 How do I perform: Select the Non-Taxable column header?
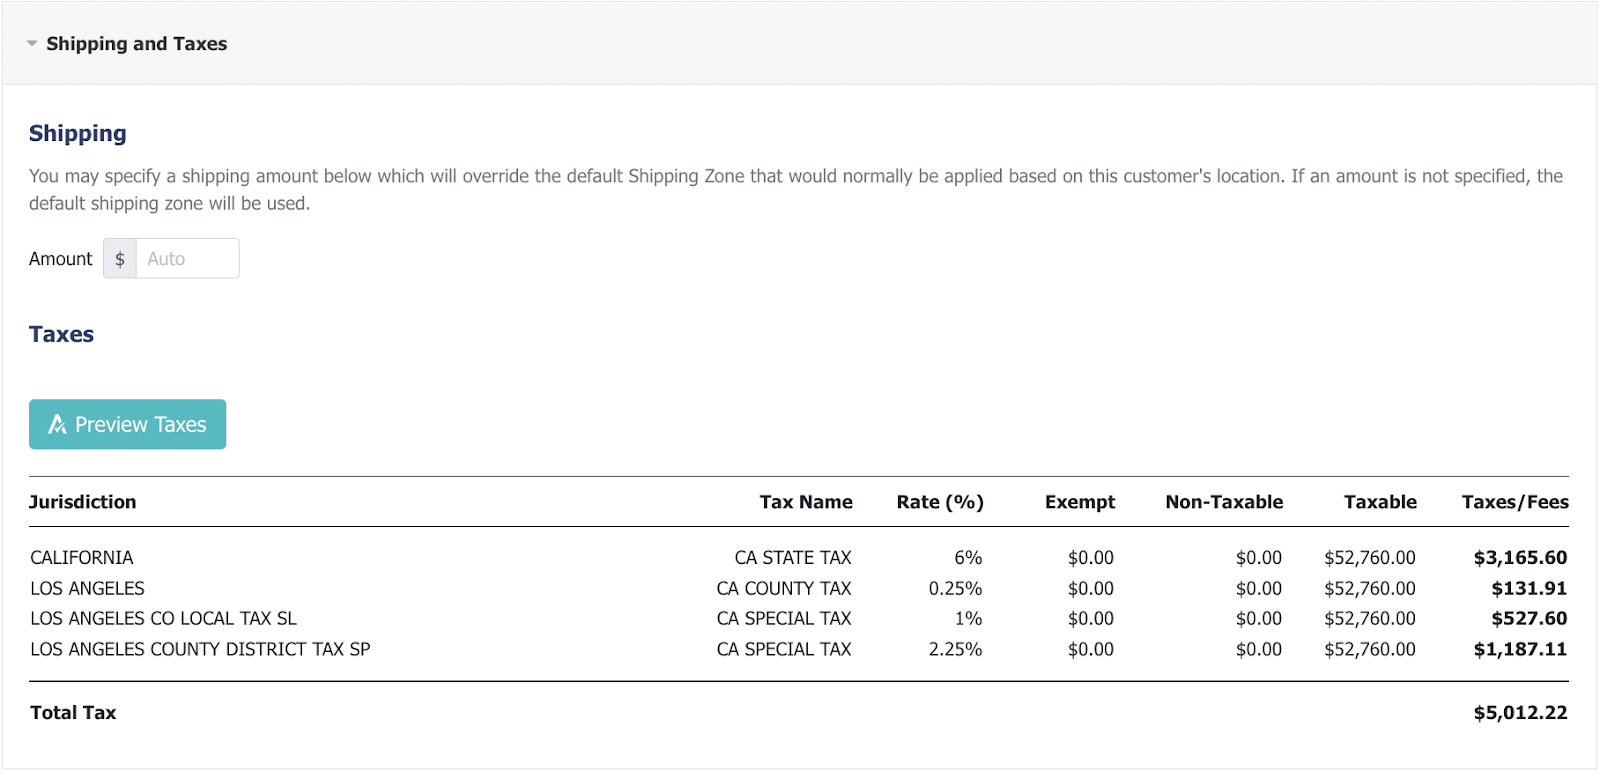tap(1223, 502)
